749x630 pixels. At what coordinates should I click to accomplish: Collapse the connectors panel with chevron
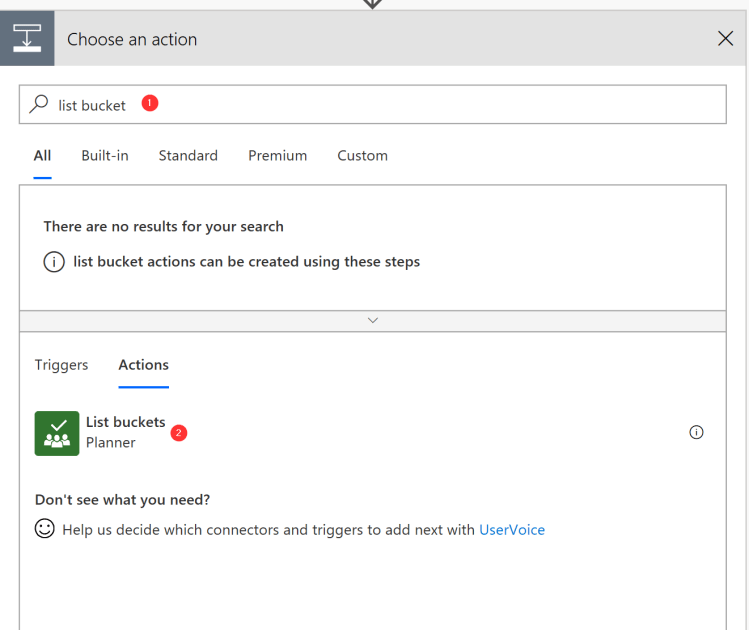pos(373,320)
